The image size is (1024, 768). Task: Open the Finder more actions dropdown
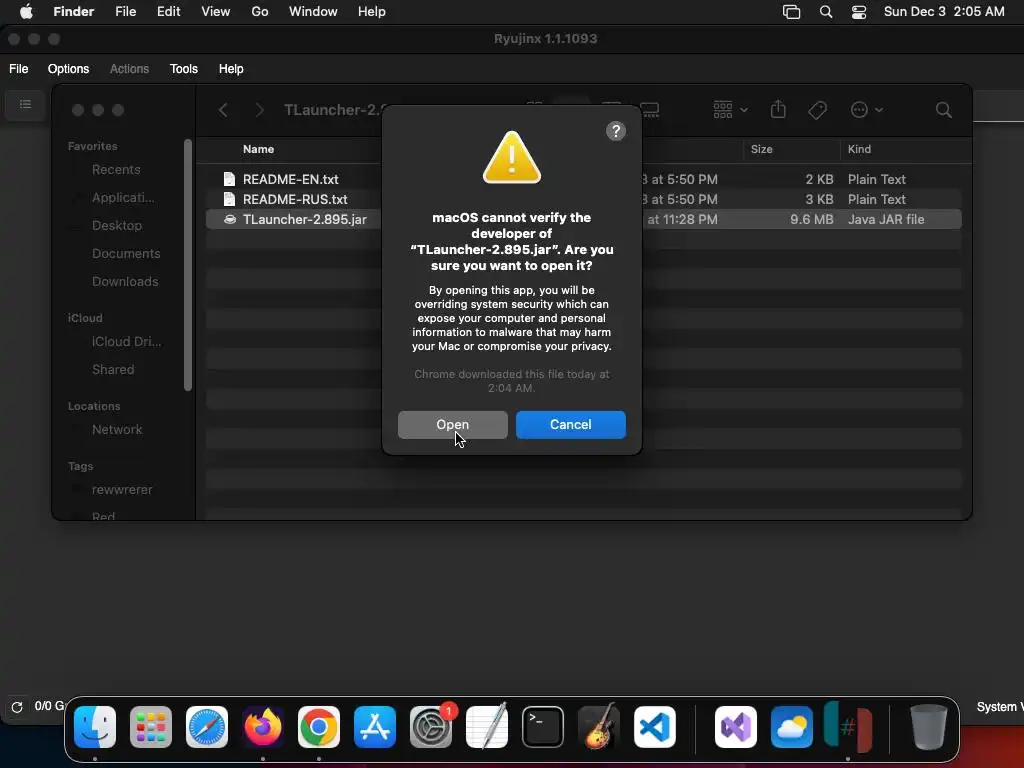point(866,110)
